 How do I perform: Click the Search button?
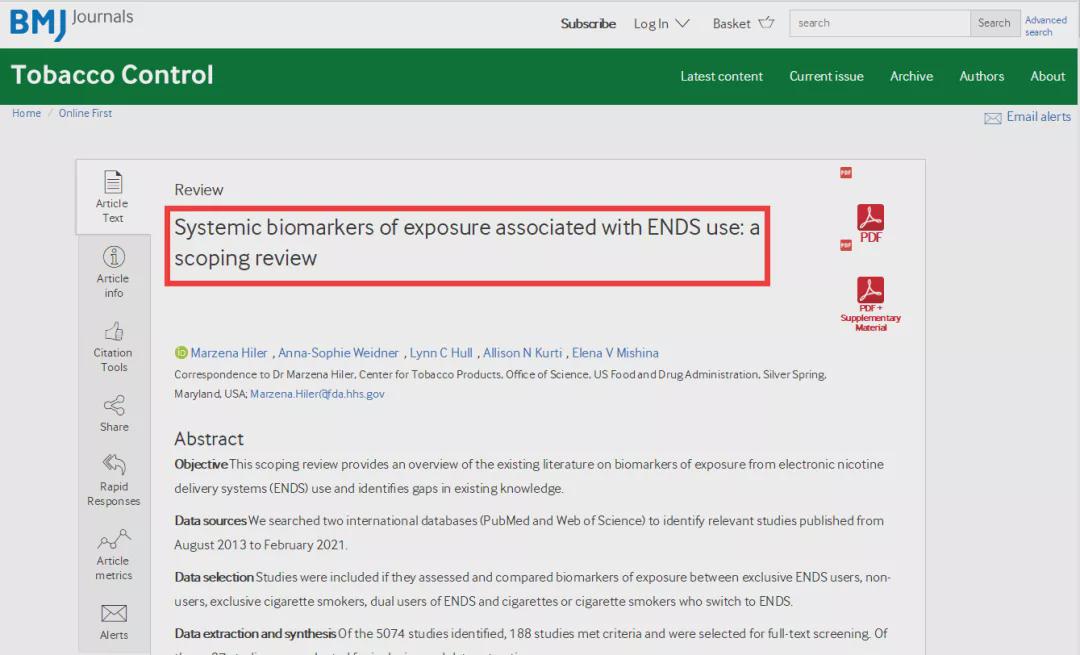point(994,23)
